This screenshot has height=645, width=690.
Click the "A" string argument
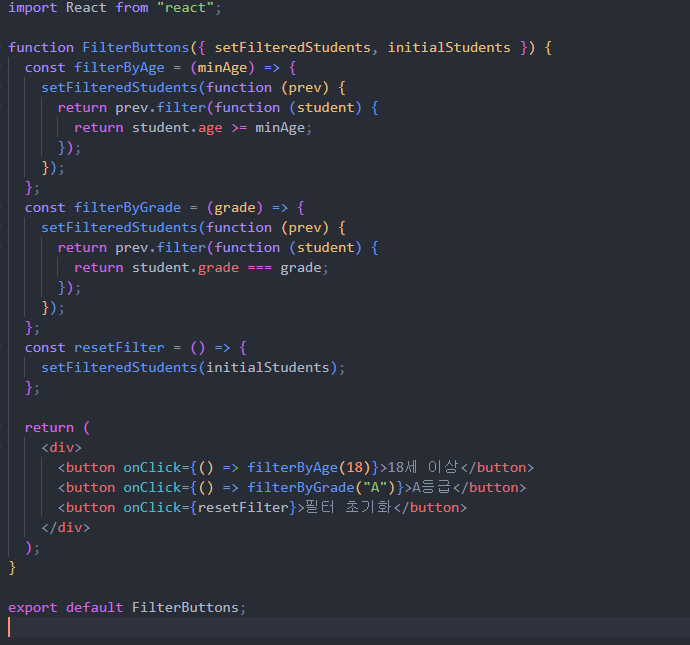(x=375, y=487)
